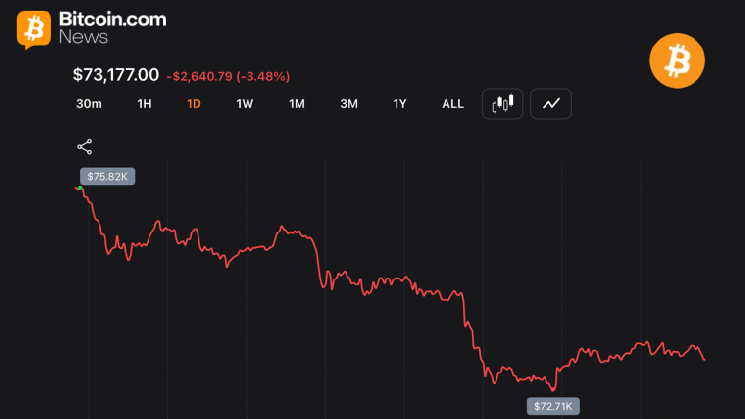The width and height of the screenshot is (745, 419).
Task: Select the 1D time range
Action: click(194, 104)
